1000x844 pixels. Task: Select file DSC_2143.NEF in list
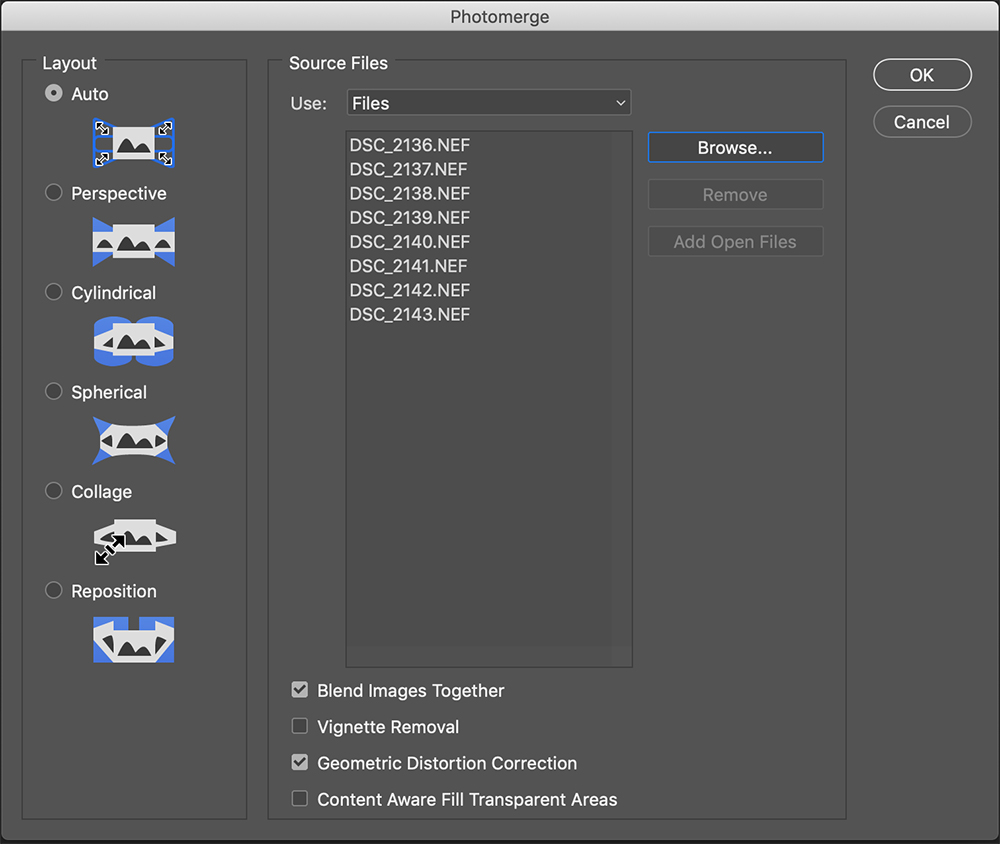(x=409, y=315)
